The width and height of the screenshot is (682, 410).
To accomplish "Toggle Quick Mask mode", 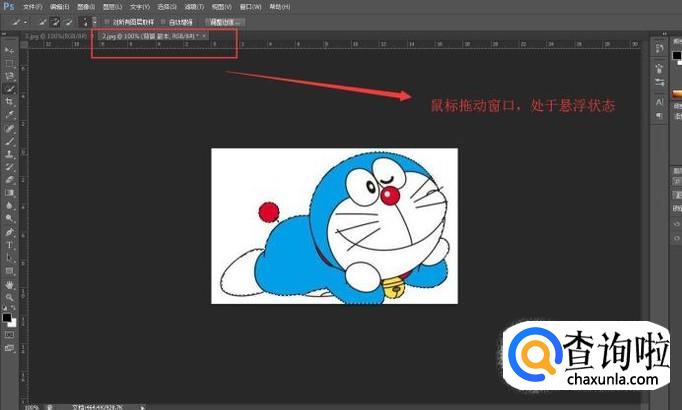I will [9, 335].
